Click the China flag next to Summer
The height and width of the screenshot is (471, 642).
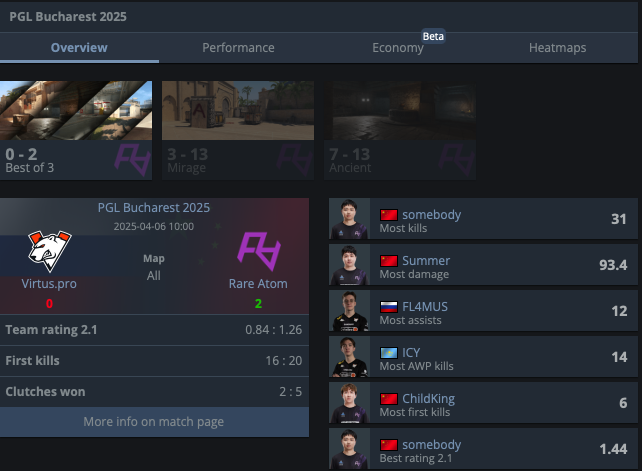point(389,261)
